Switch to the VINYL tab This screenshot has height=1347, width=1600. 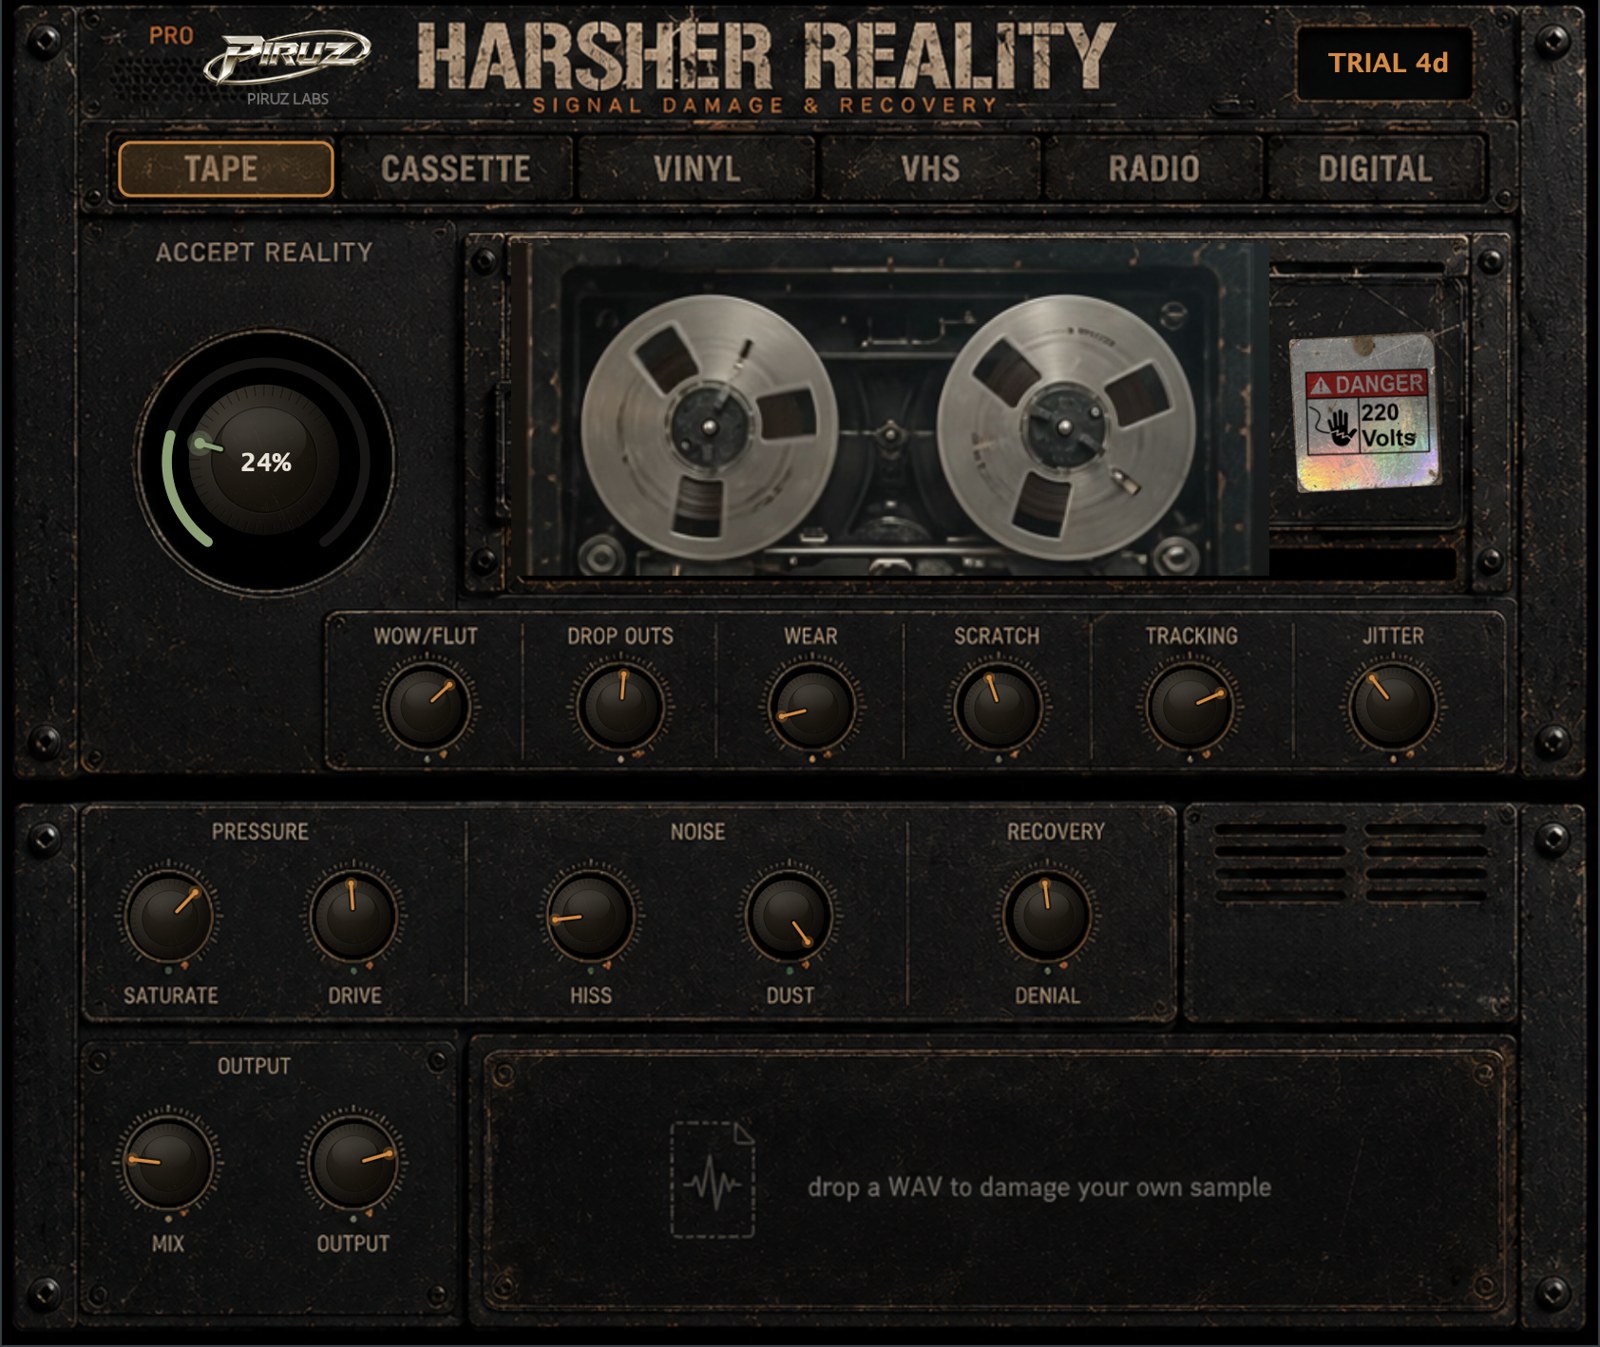point(697,169)
